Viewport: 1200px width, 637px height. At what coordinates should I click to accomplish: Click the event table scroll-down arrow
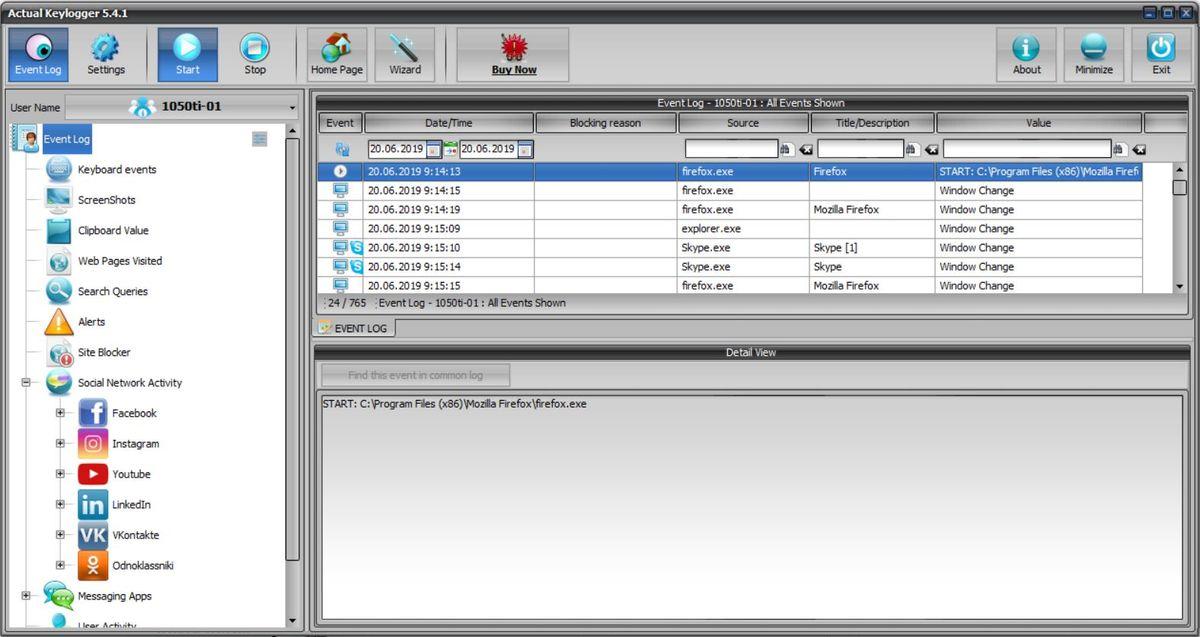1179,285
